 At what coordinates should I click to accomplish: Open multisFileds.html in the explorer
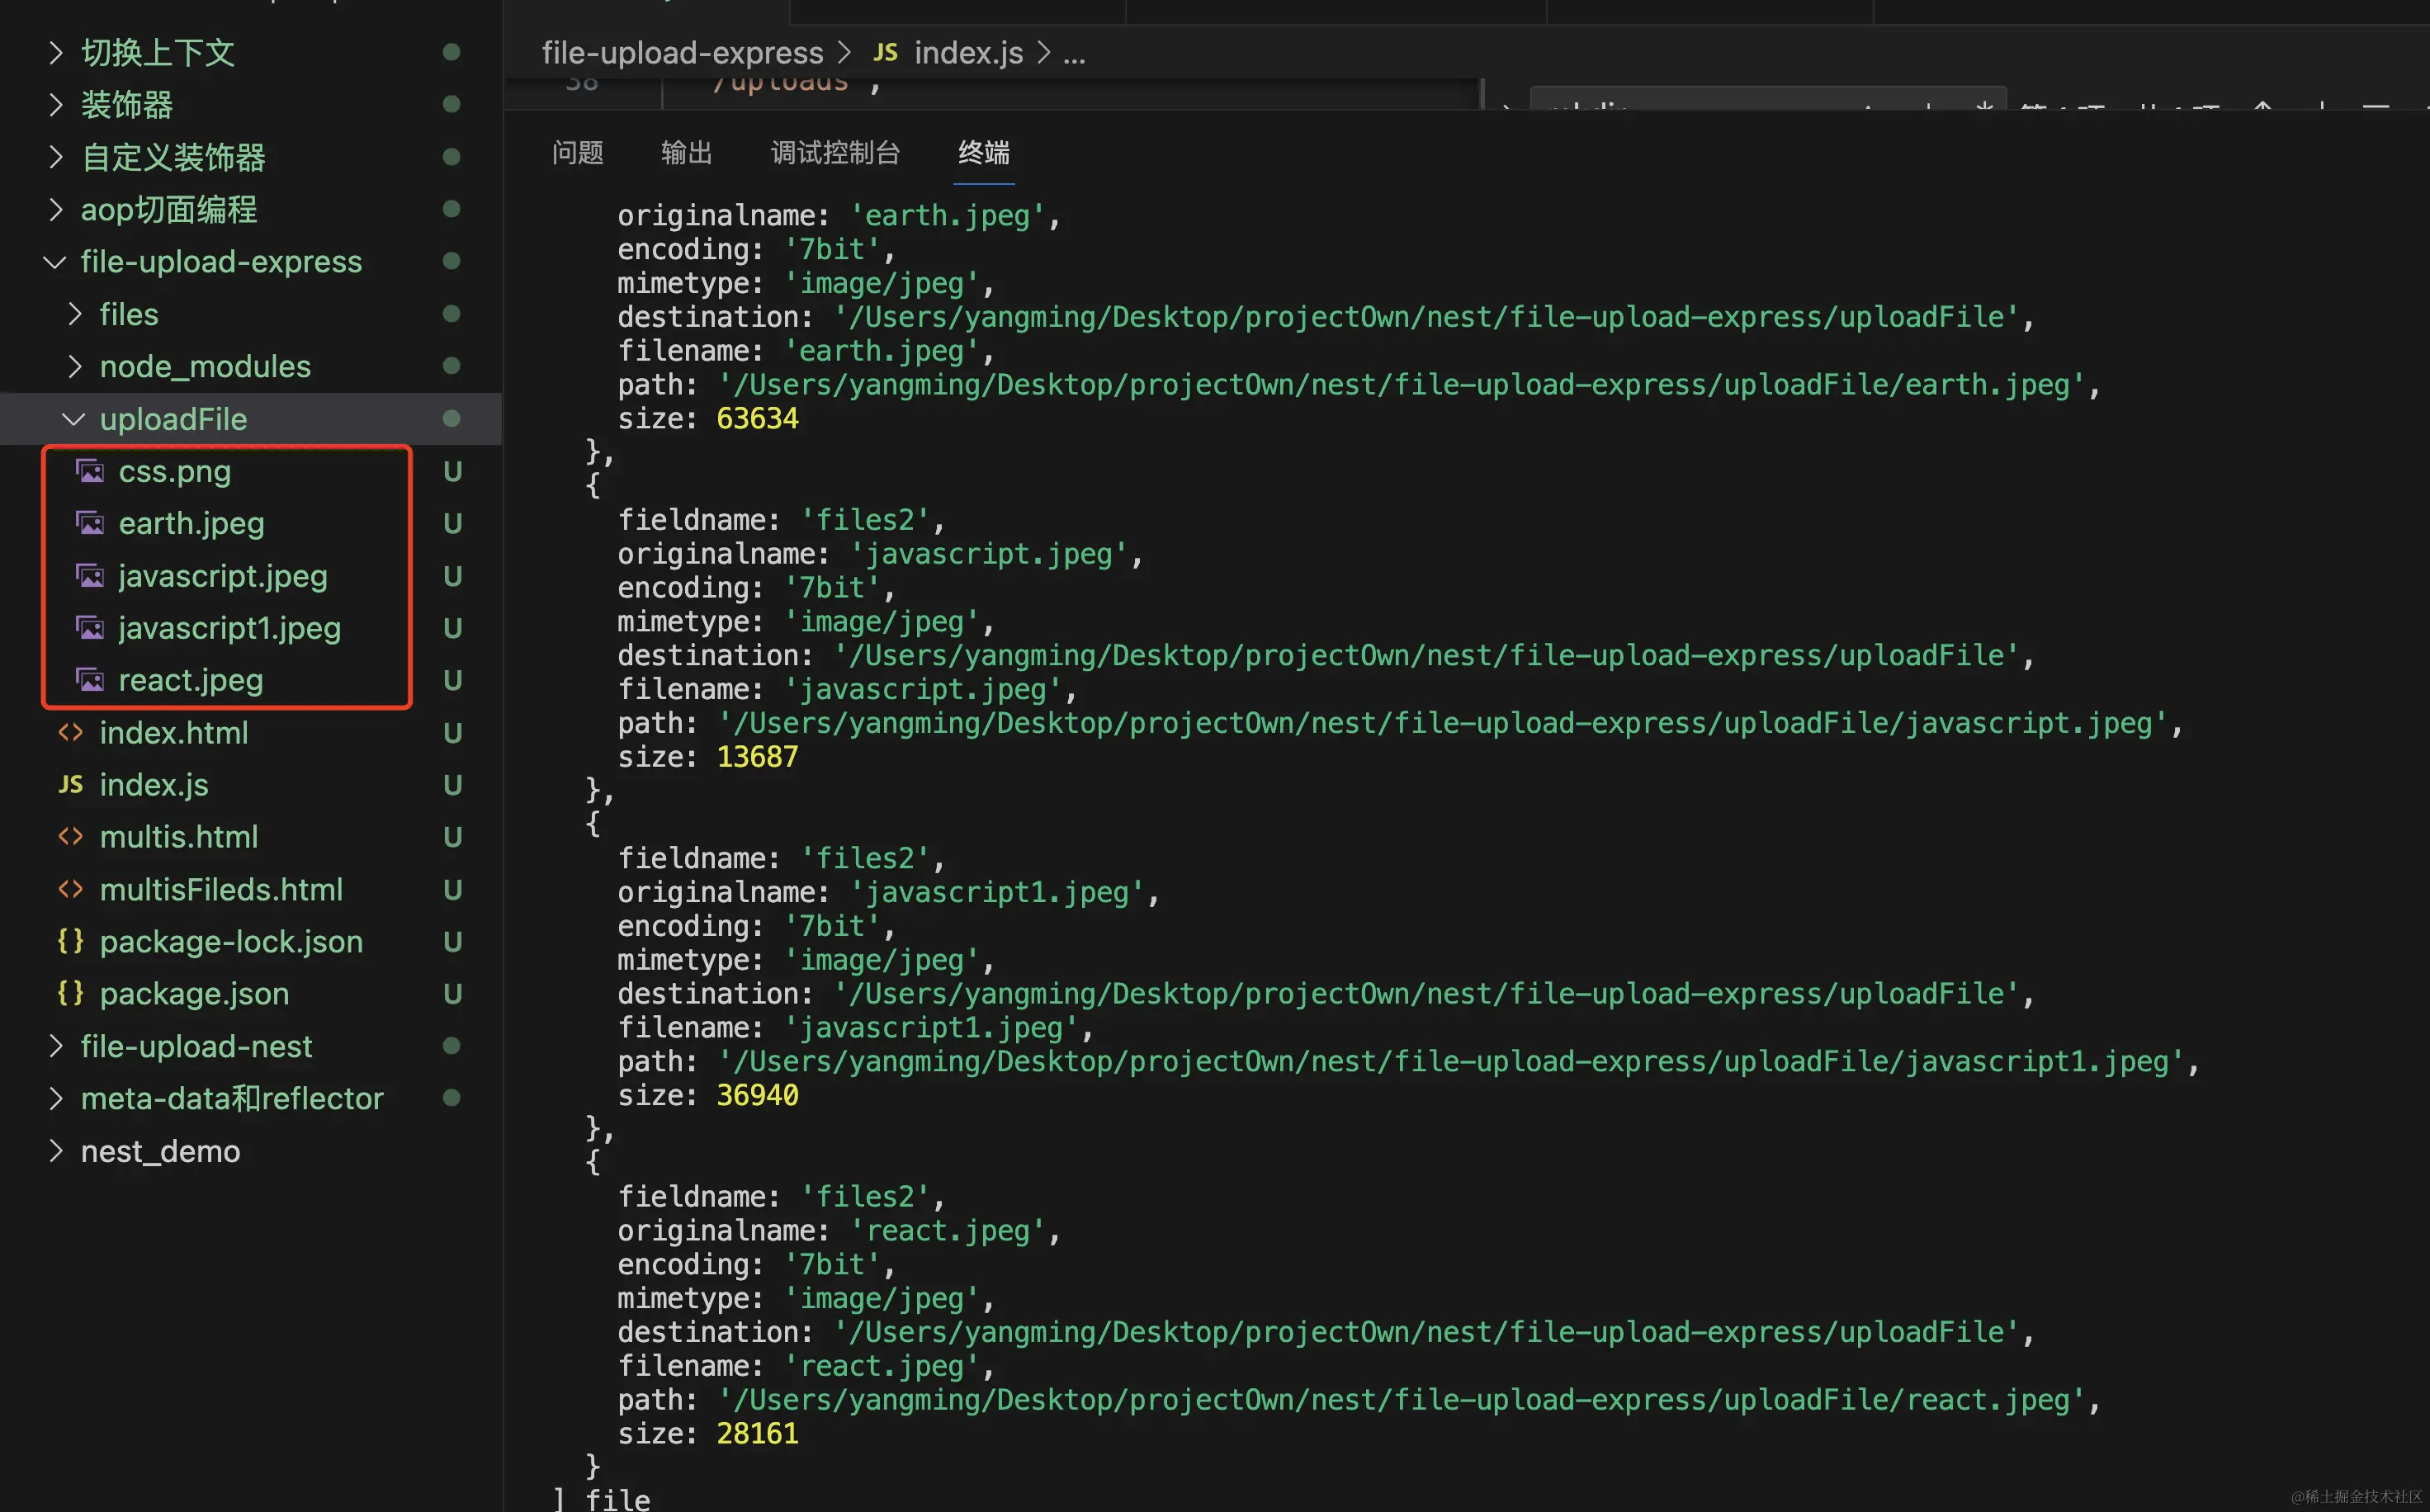click(x=221, y=889)
